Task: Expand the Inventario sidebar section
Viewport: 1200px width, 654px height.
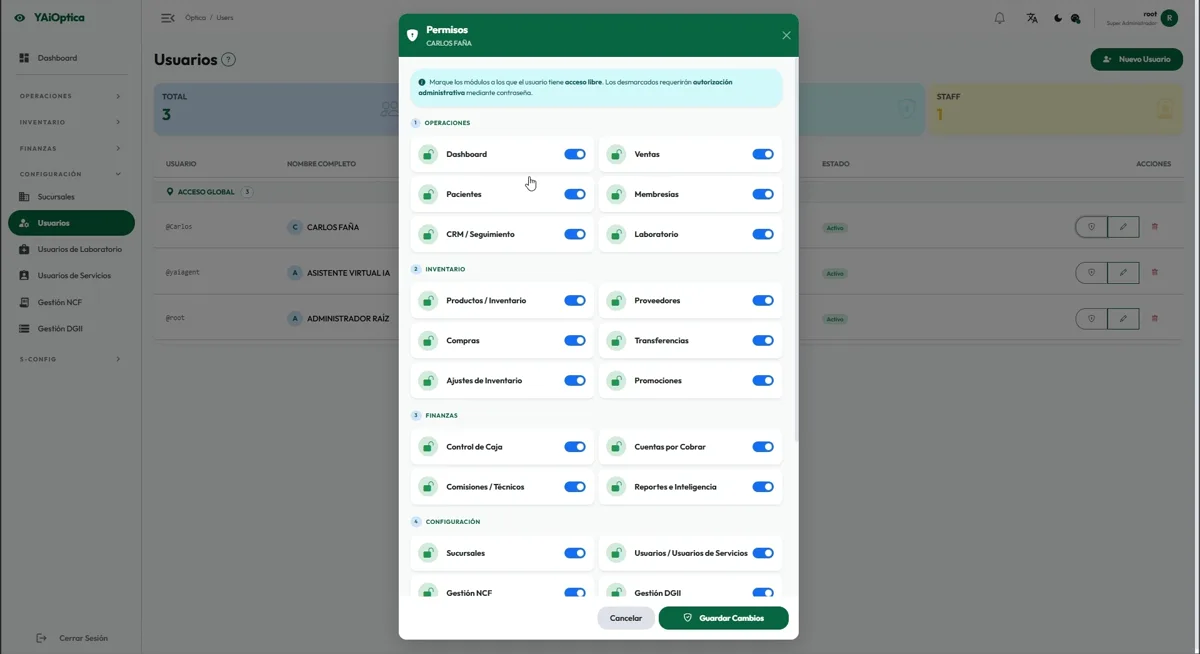Action: click(70, 122)
